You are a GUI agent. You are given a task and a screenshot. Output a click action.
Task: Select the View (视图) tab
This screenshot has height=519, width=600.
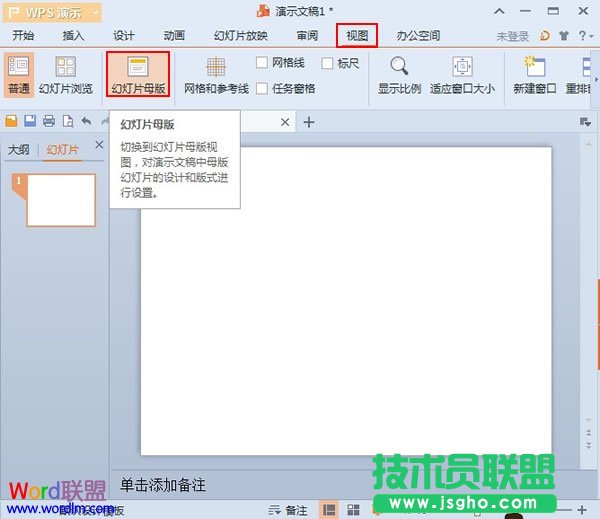[357, 36]
